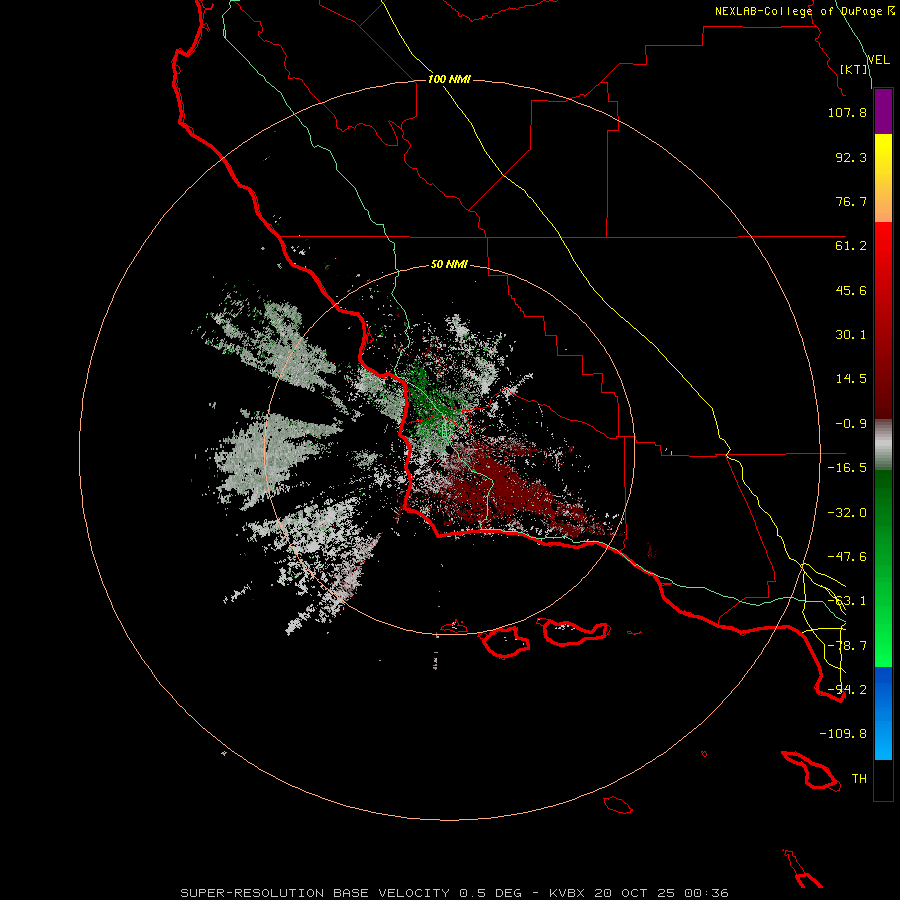
Task: Select the 92.3 scale label
Action: point(851,157)
